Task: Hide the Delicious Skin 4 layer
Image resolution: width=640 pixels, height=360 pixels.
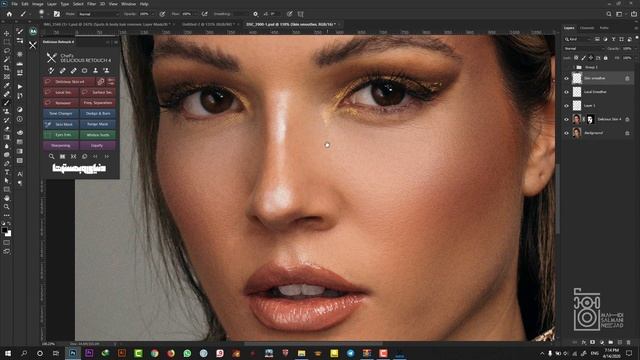Action: point(566,119)
